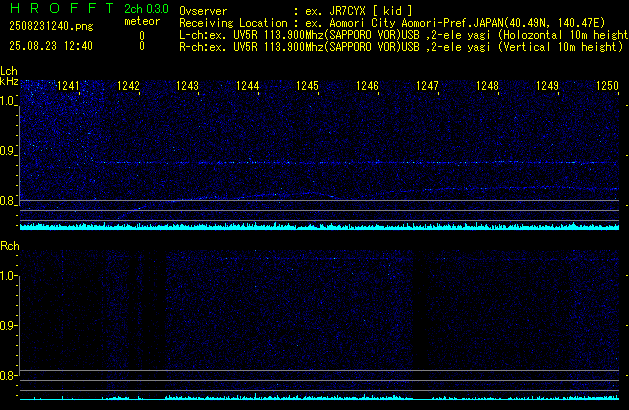Select the 1241 time marker
The image size is (629, 410).
[68, 86]
